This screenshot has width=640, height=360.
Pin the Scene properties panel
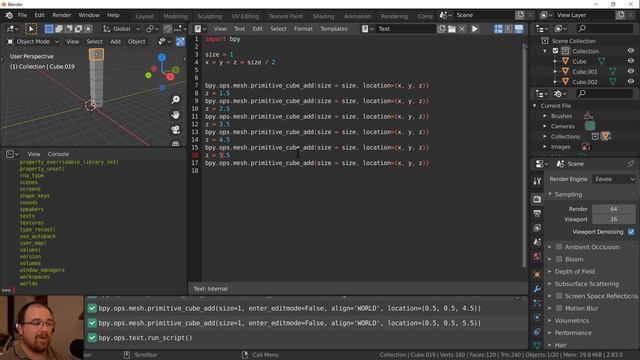(631, 164)
